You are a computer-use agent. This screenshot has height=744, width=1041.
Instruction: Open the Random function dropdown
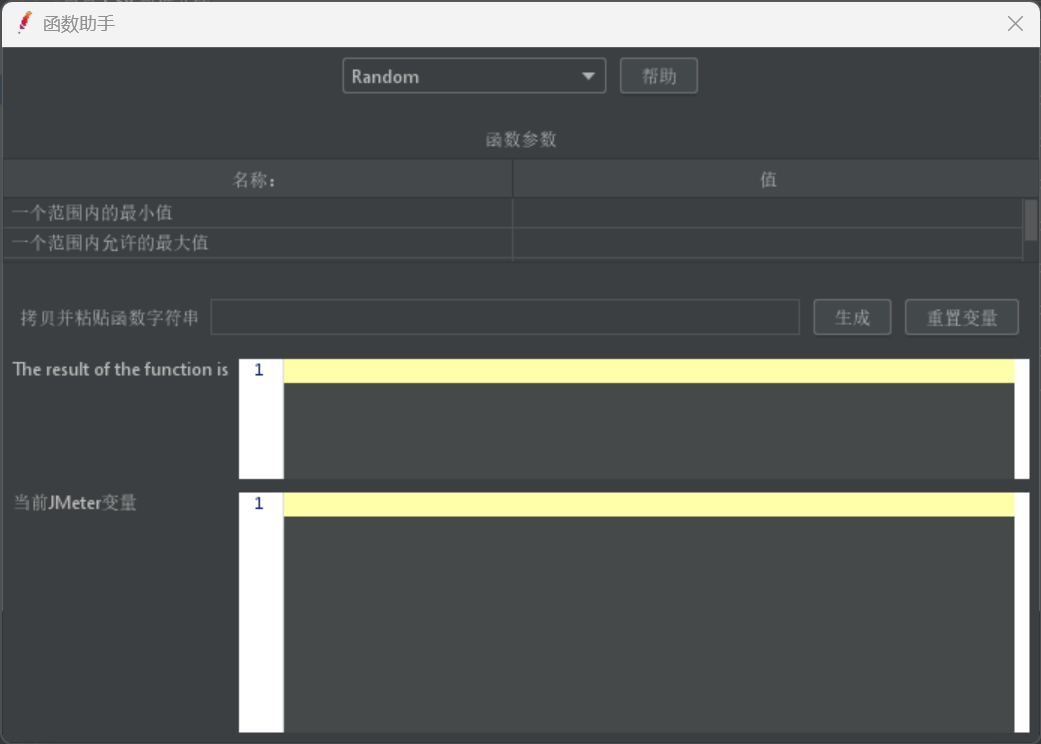[x=474, y=76]
